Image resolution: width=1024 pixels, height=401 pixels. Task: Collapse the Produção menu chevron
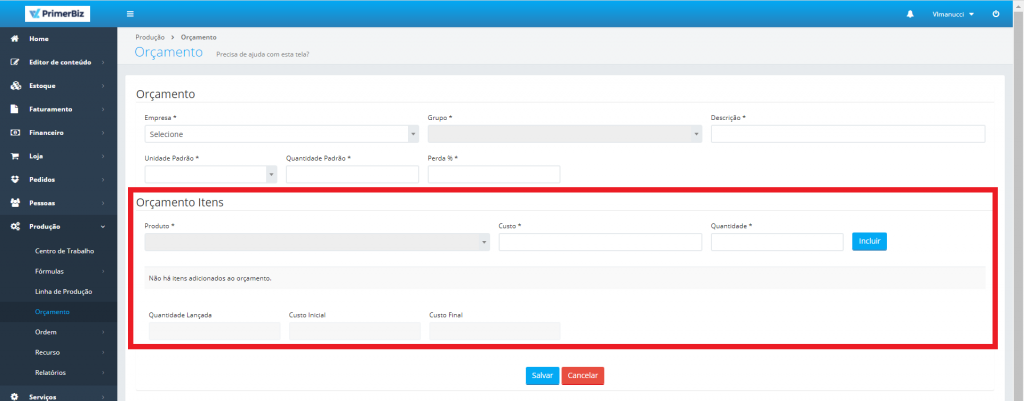tap(103, 227)
